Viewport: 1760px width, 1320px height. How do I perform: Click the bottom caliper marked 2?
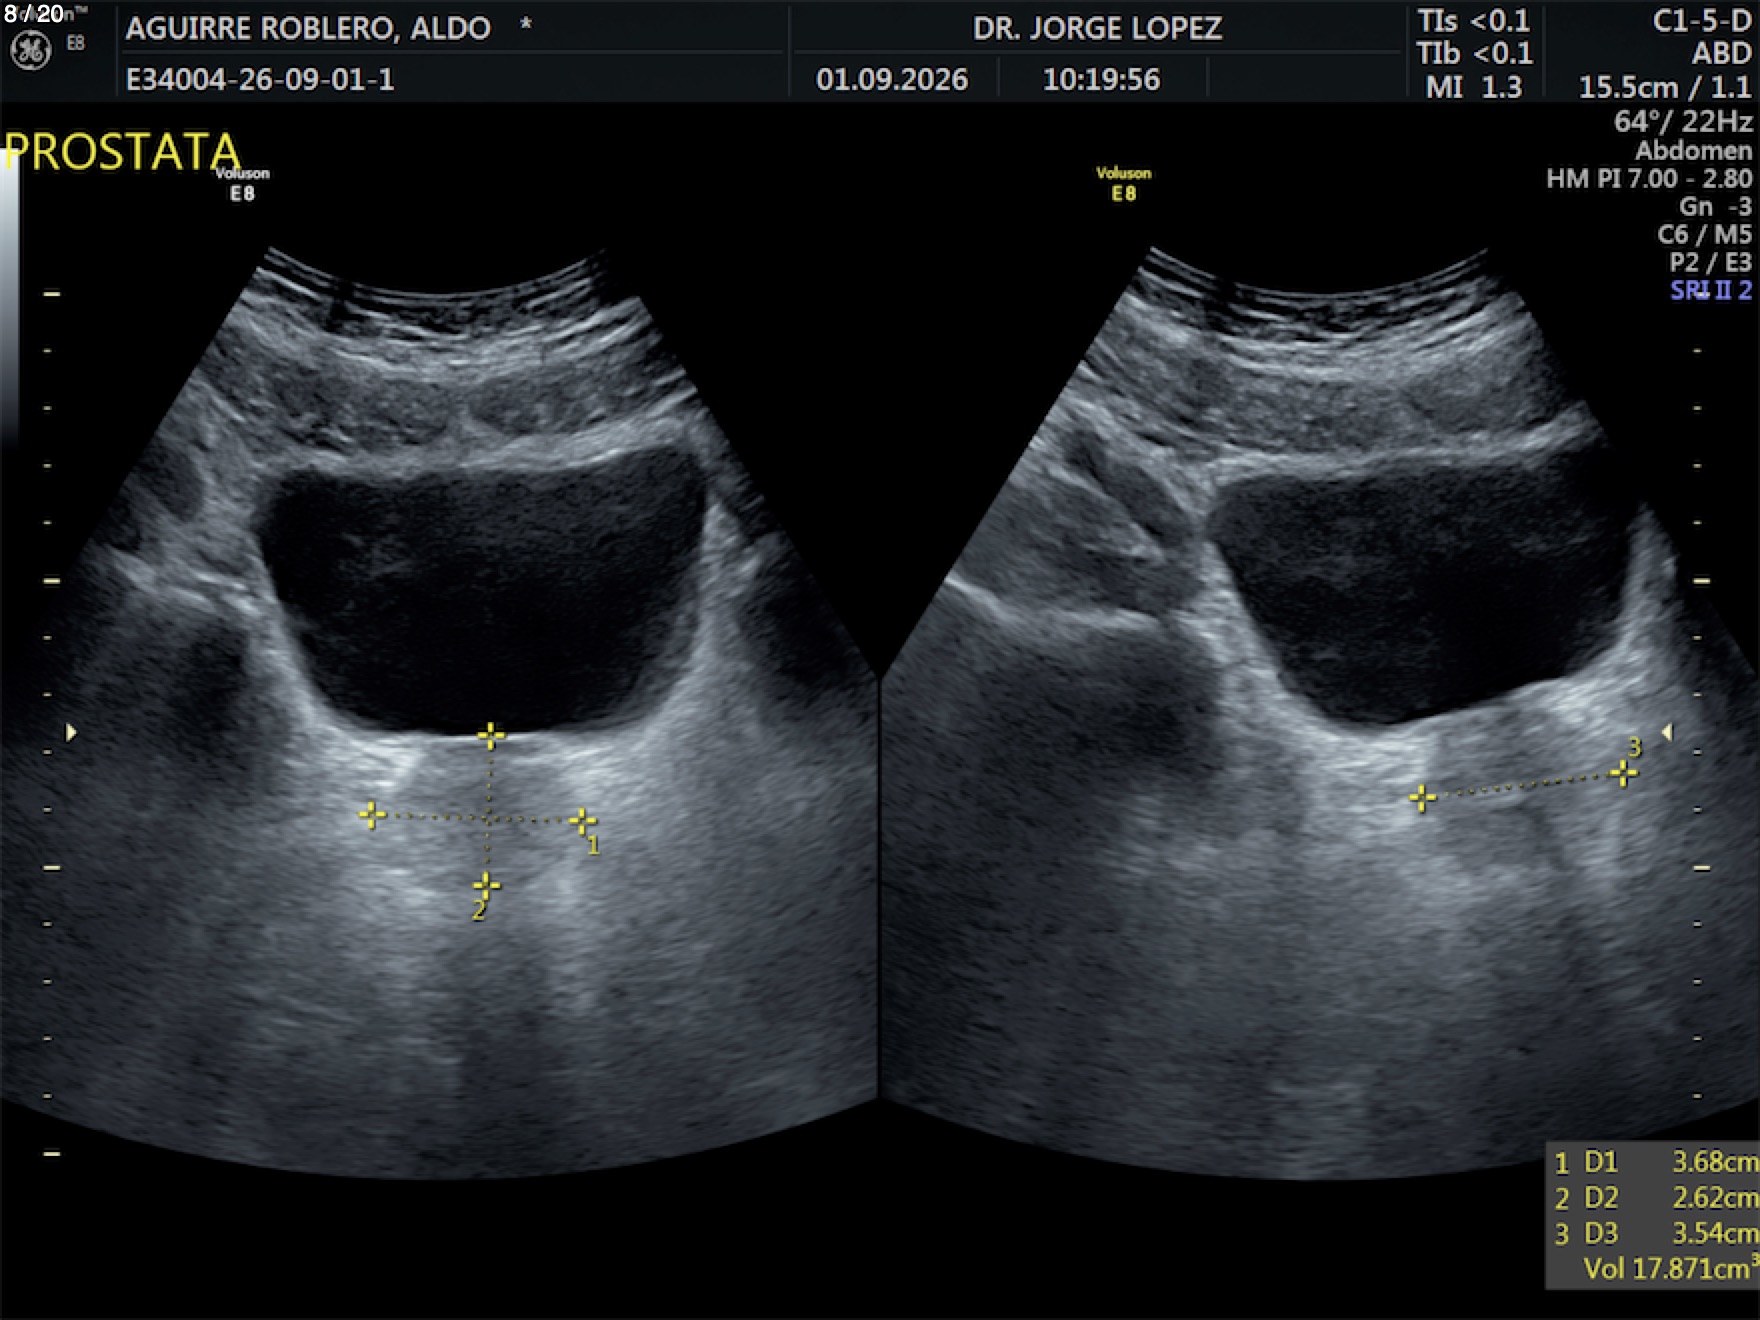486,886
